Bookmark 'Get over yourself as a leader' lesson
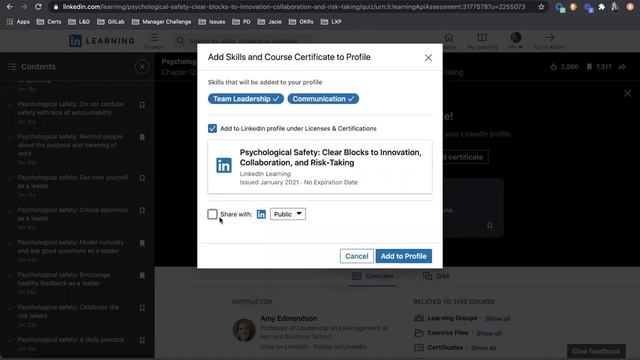The image size is (640, 360). (142, 178)
